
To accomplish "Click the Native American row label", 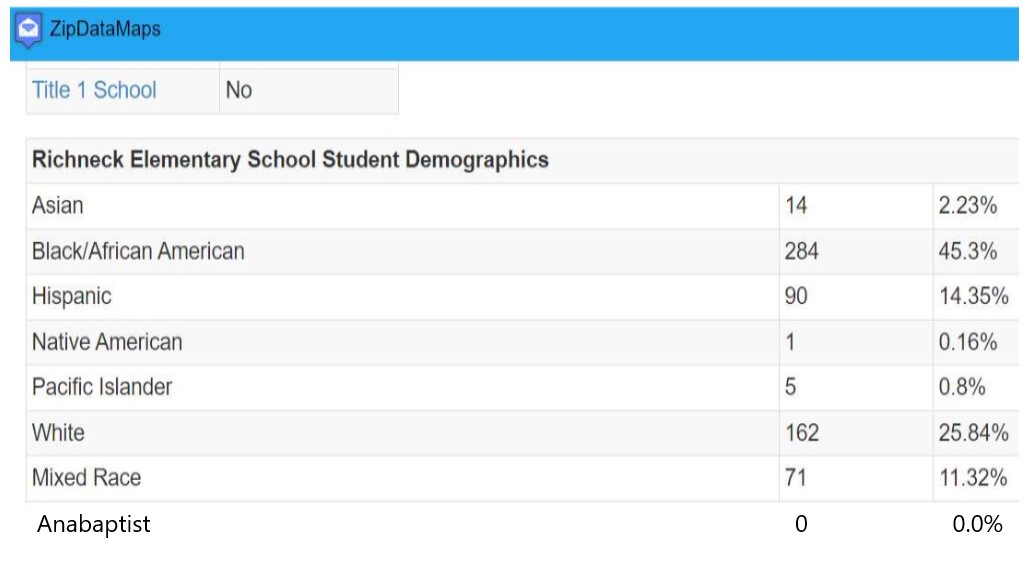I will (107, 342).
